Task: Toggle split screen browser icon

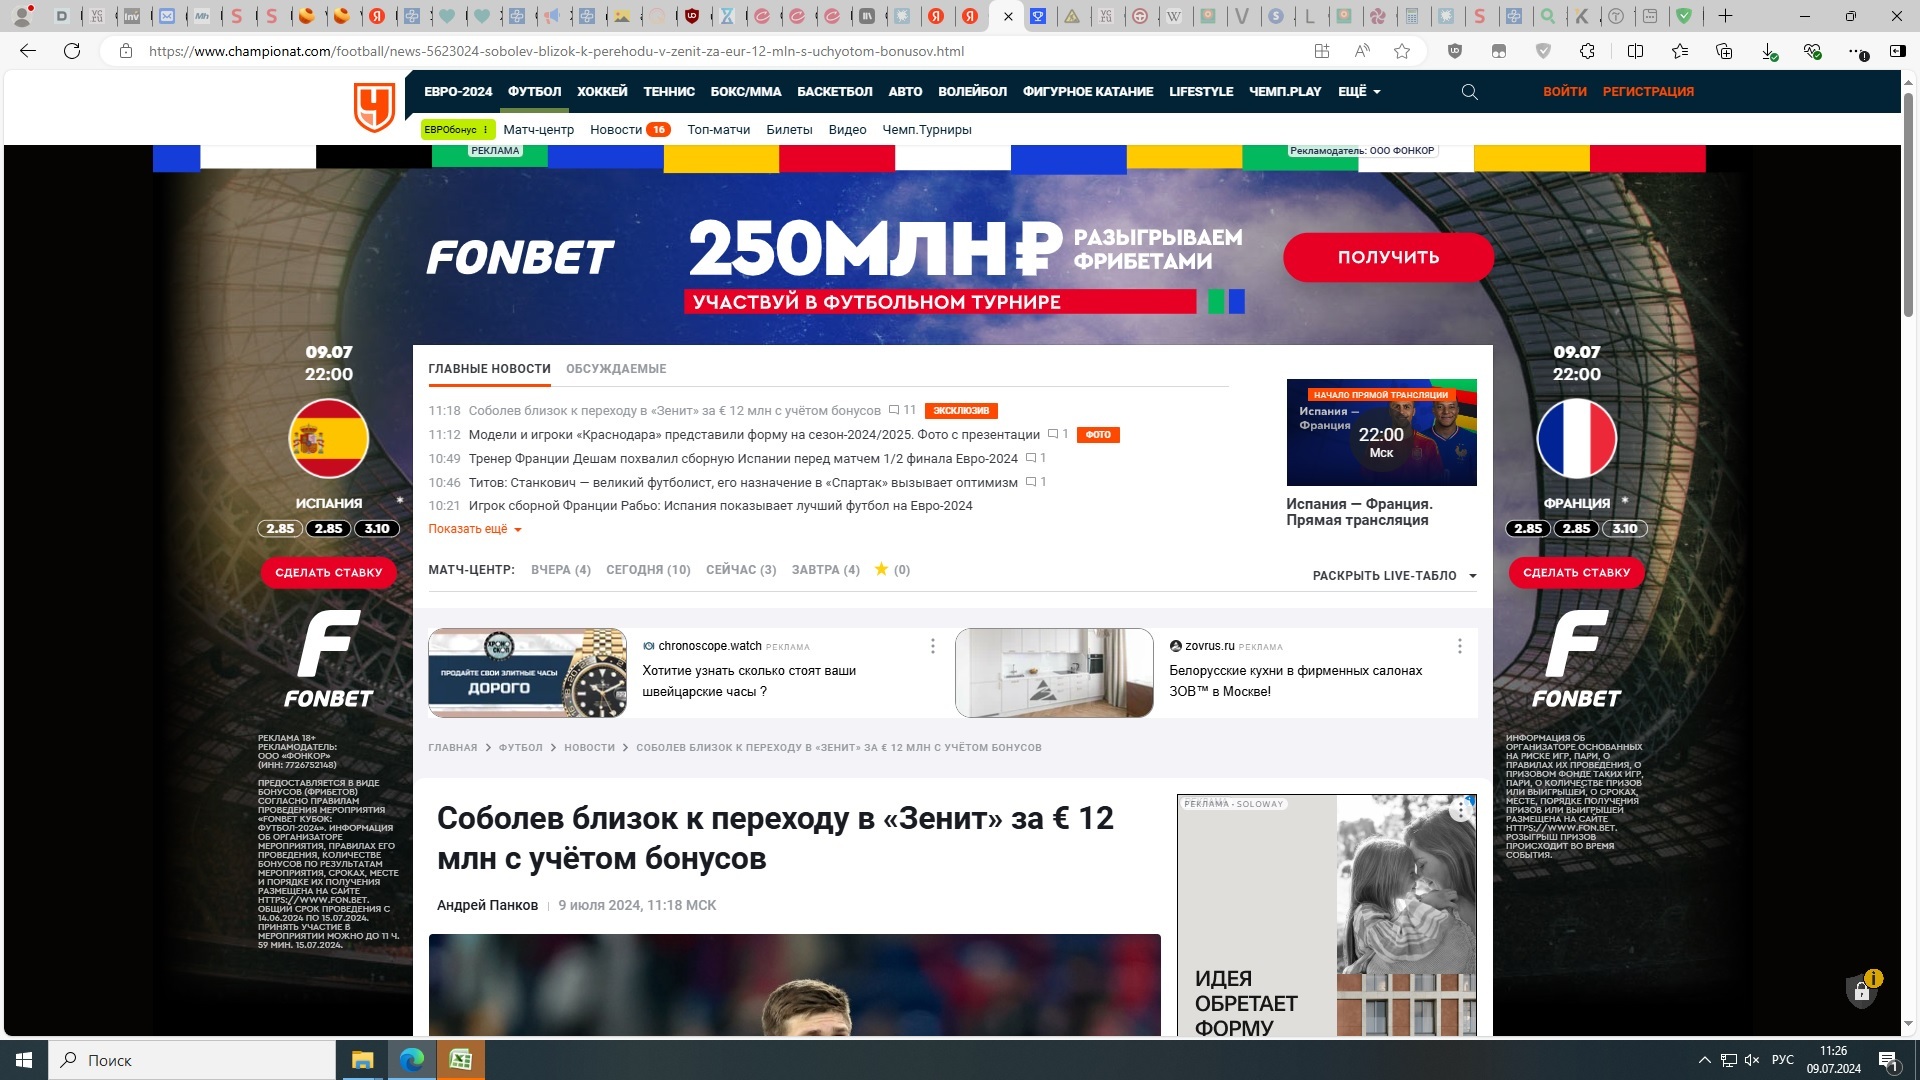Action: 1635,51
